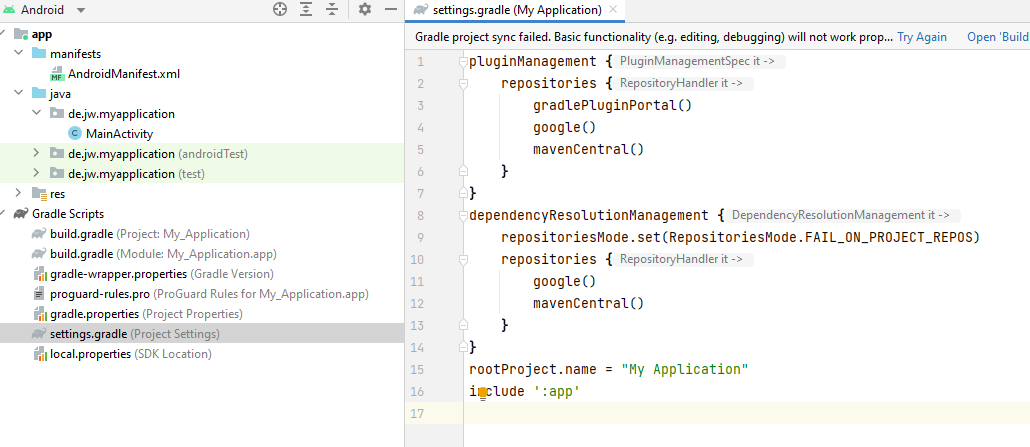Close the settings.gradle editor tab
The height and width of the screenshot is (447, 1030).
(x=613, y=10)
